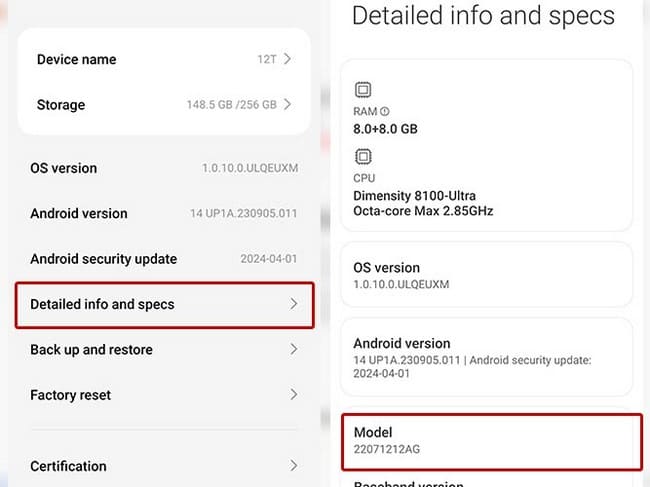
Task: Select the Android version card in specs
Action: (486, 357)
